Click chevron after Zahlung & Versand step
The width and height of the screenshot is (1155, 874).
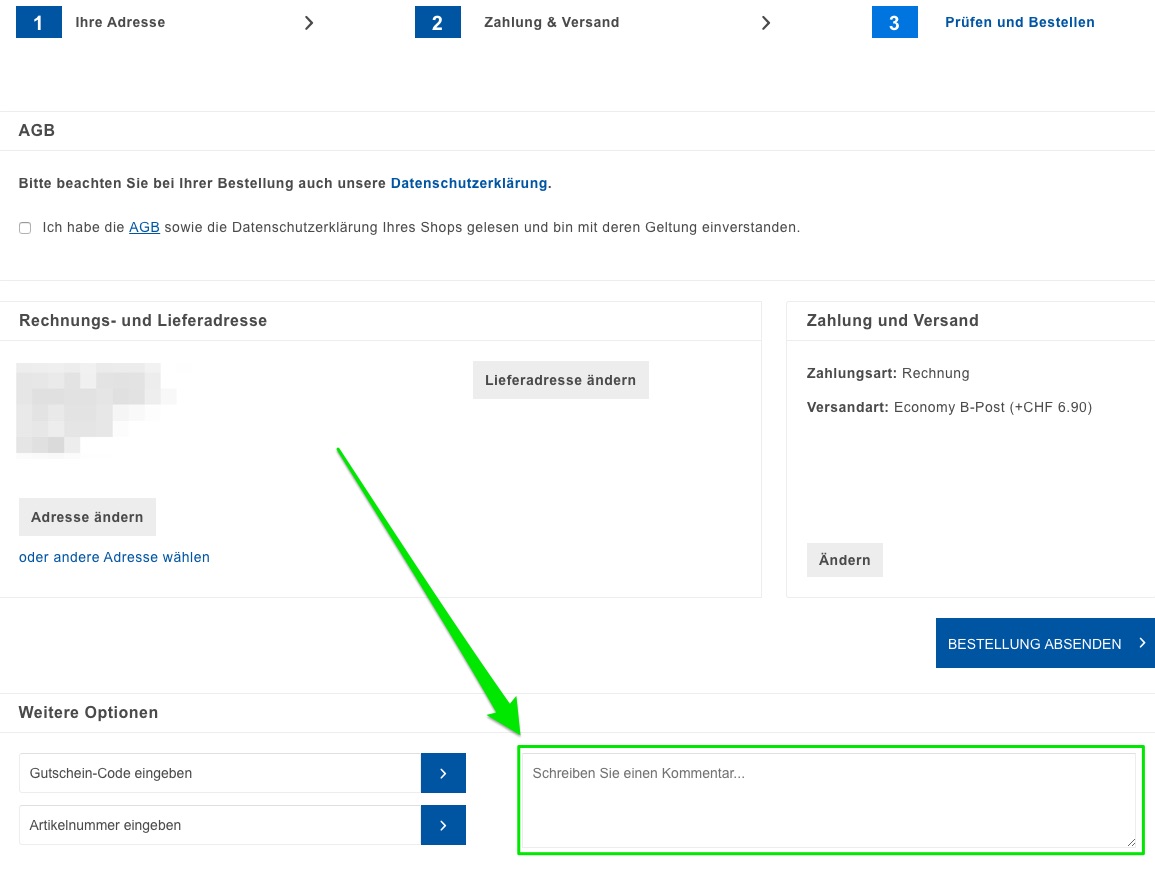pos(766,23)
